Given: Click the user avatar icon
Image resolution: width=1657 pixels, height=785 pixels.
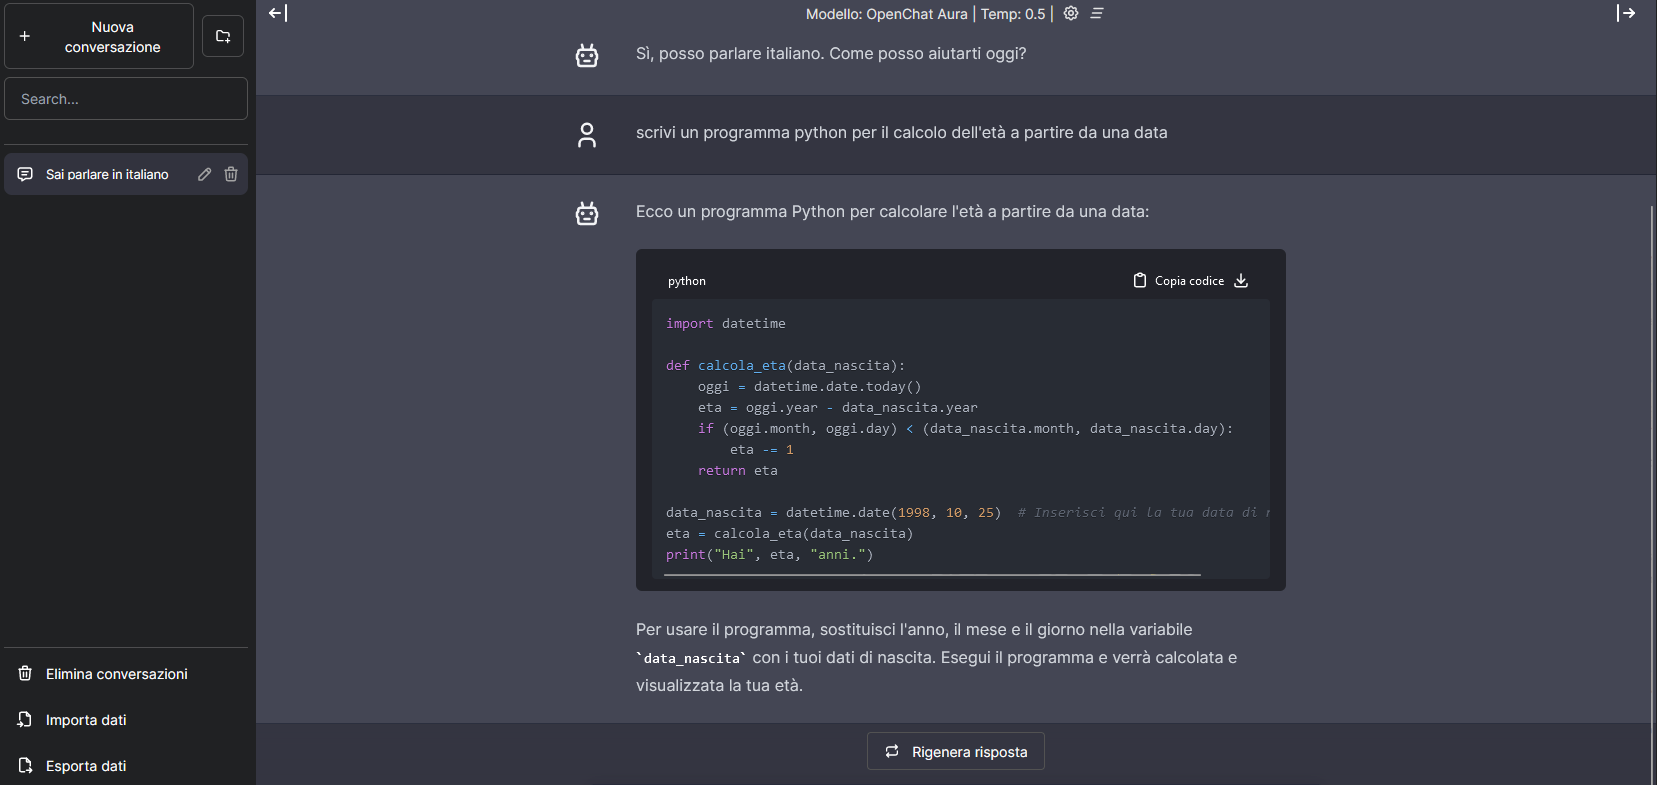Looking at the screenshot, I should (x=587, y=135).
